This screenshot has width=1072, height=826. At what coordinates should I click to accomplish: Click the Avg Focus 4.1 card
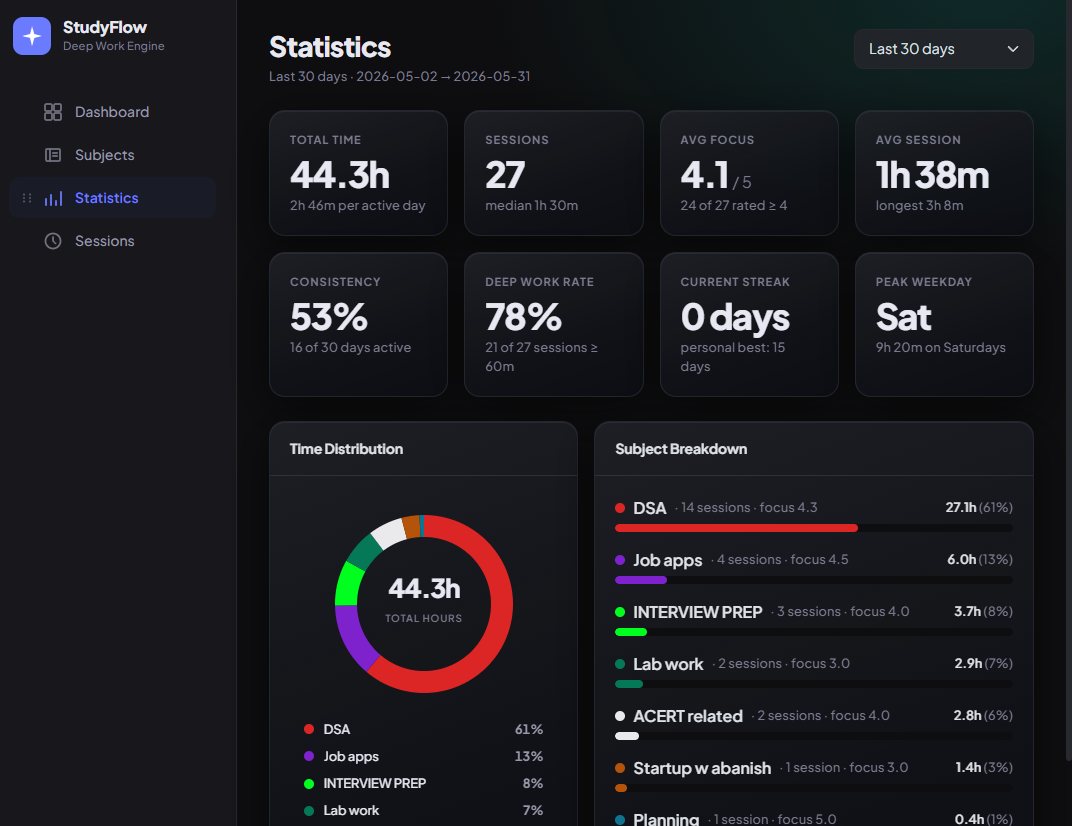tap(749, 173)
